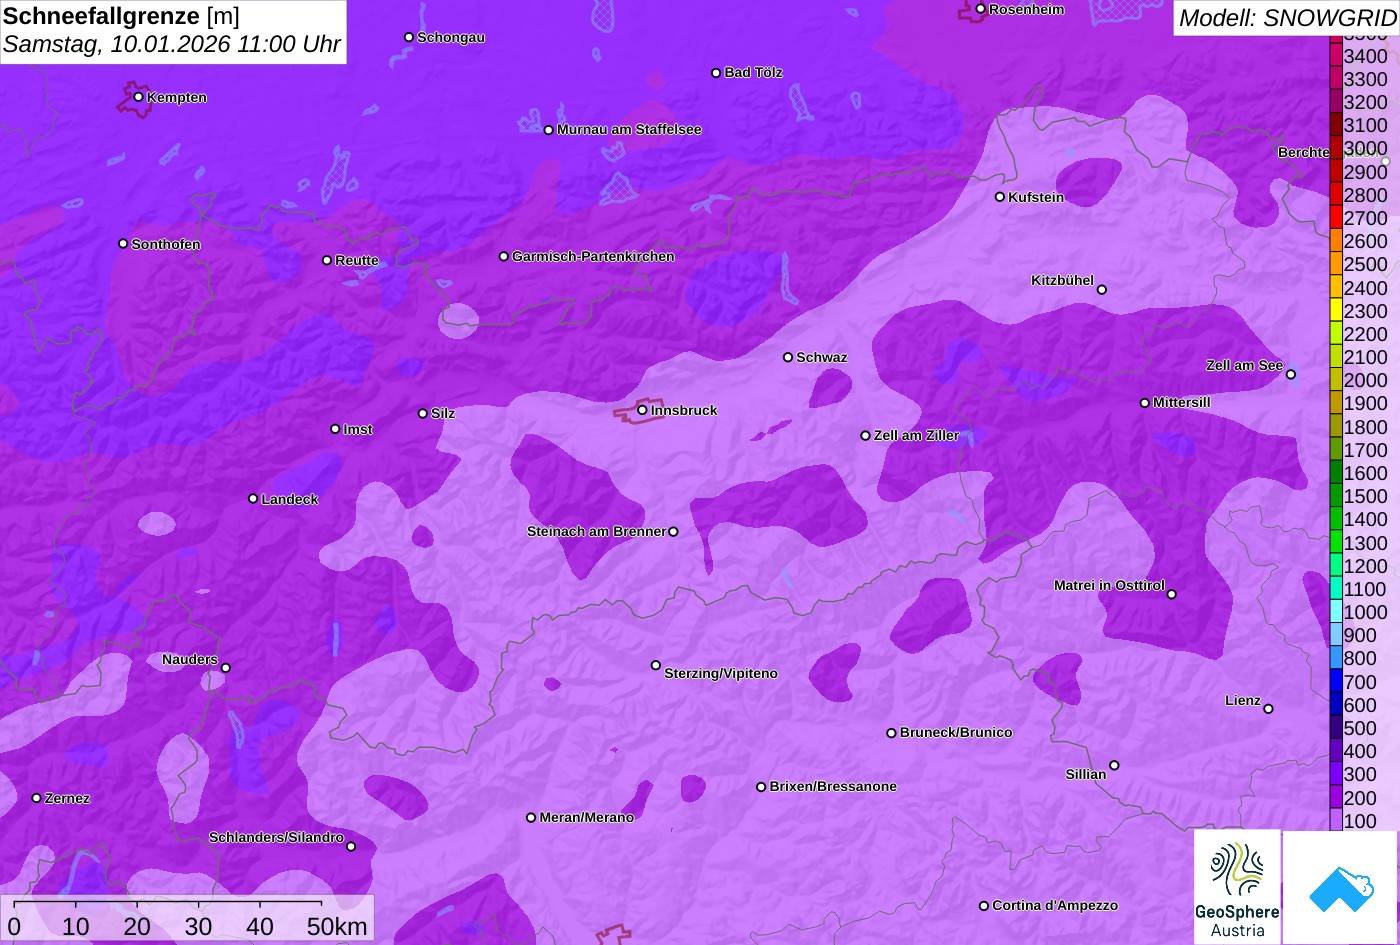Click the Landeck marker dot
Screen dimensions: 1400x945
pyautogui.click(x=253, y=498)
